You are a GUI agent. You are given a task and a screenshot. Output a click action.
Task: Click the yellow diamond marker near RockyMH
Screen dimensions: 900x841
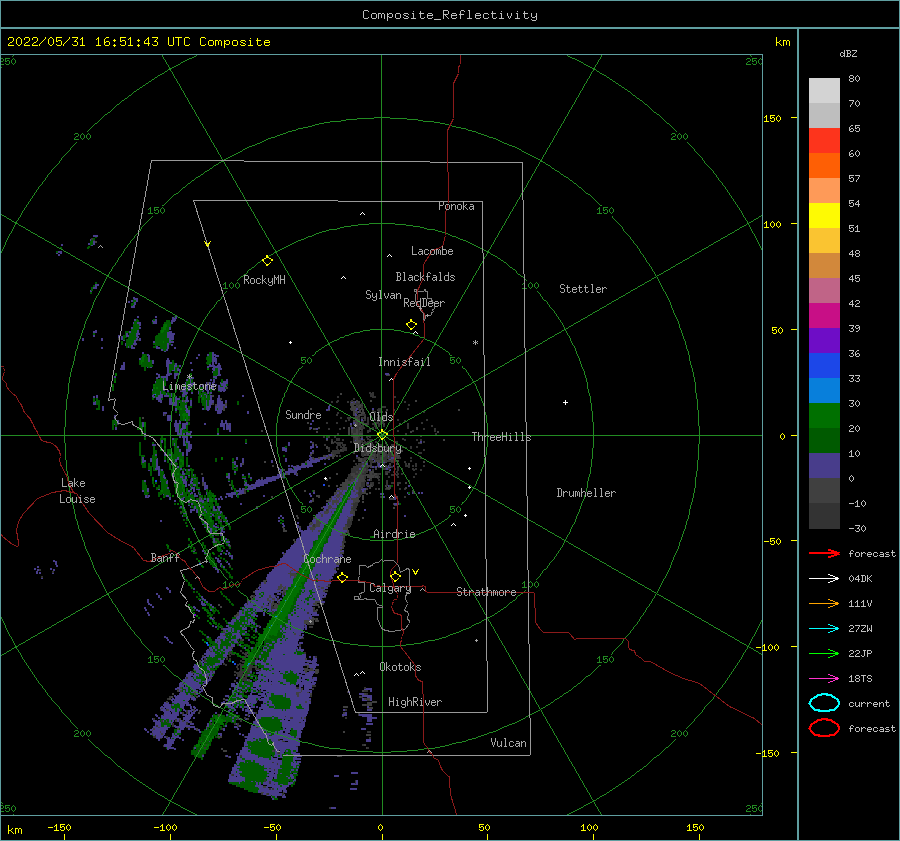tap(267, 261)
